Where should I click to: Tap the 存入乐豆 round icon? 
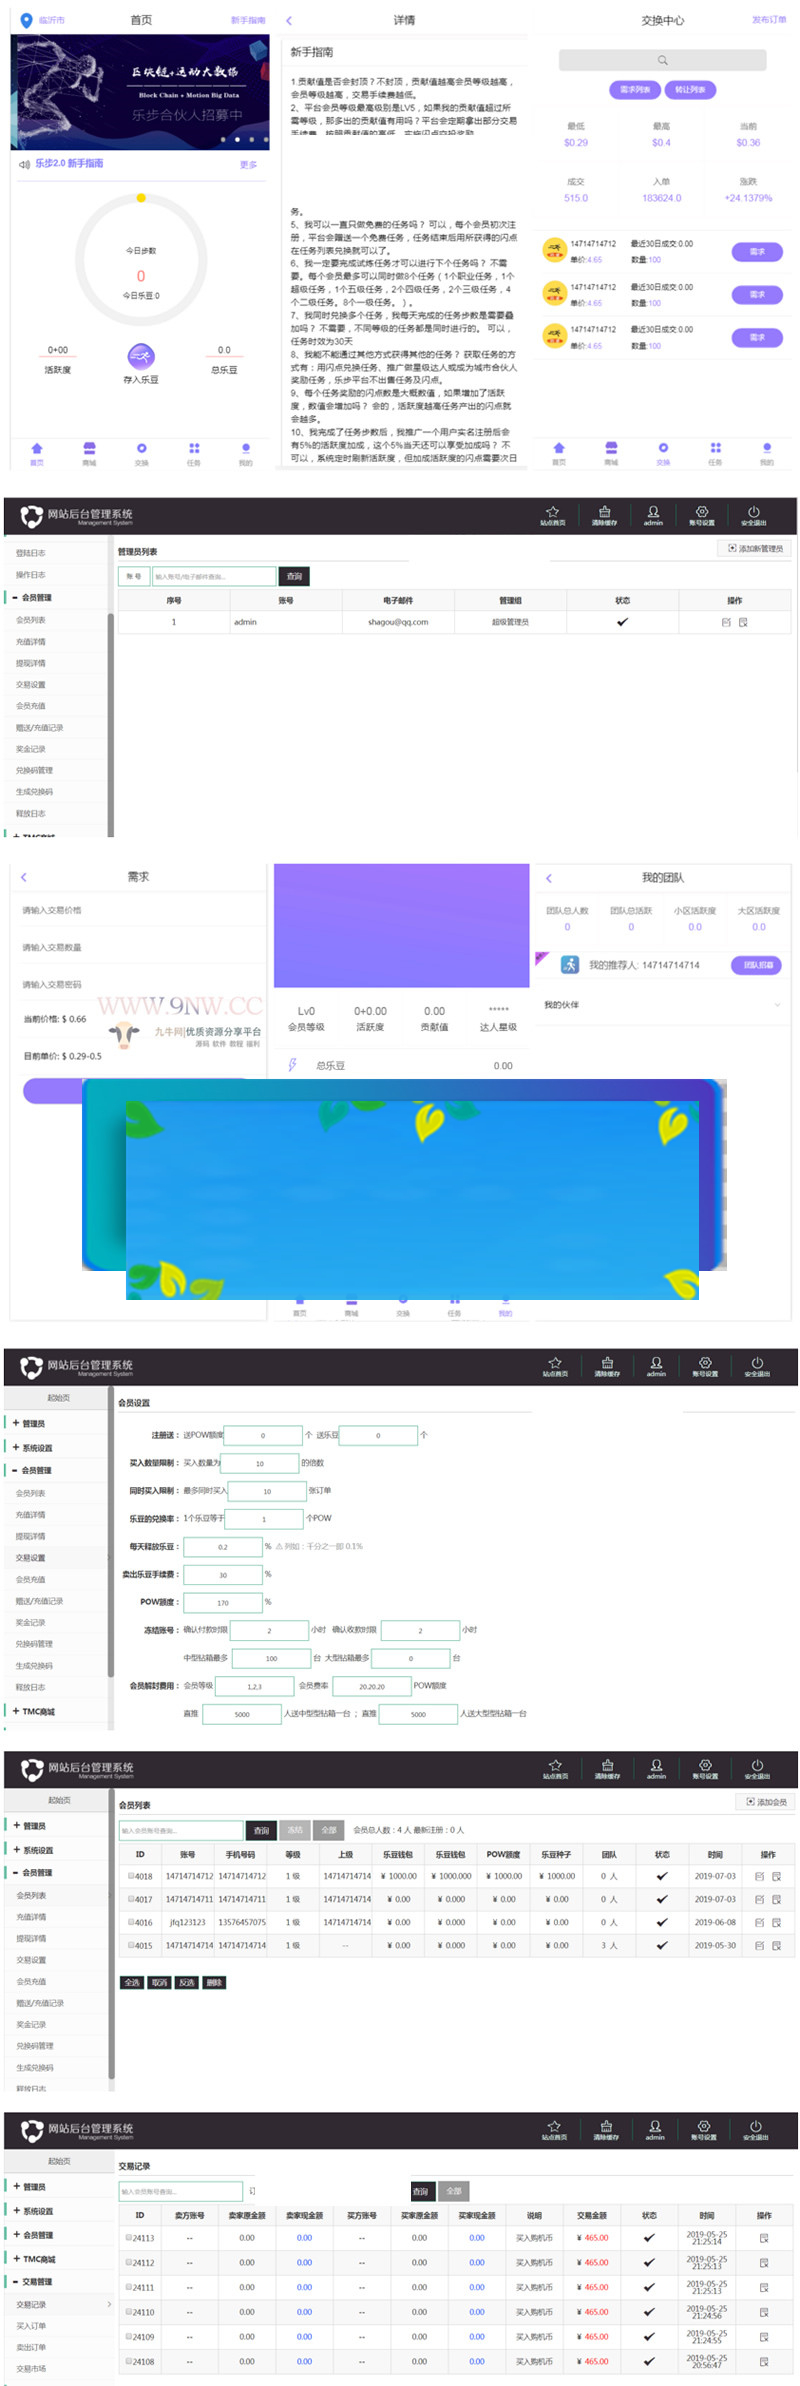click(141, 355)
